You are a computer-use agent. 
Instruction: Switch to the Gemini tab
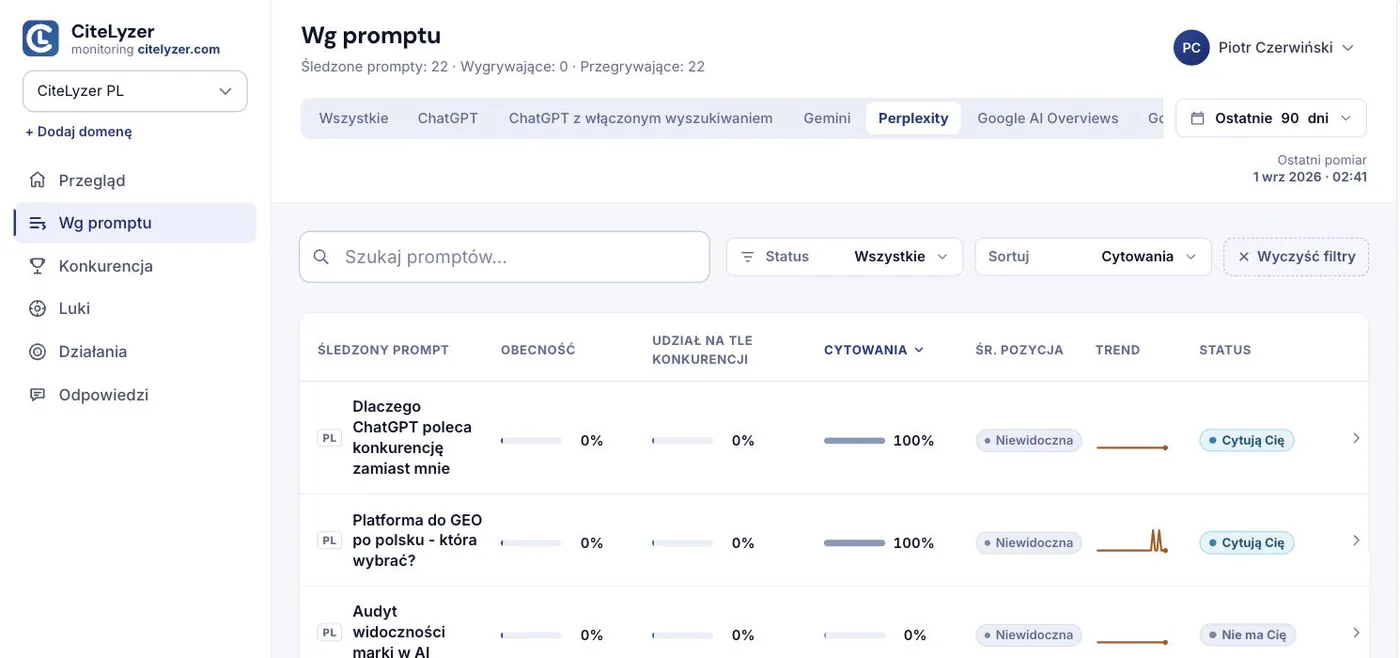827,118
